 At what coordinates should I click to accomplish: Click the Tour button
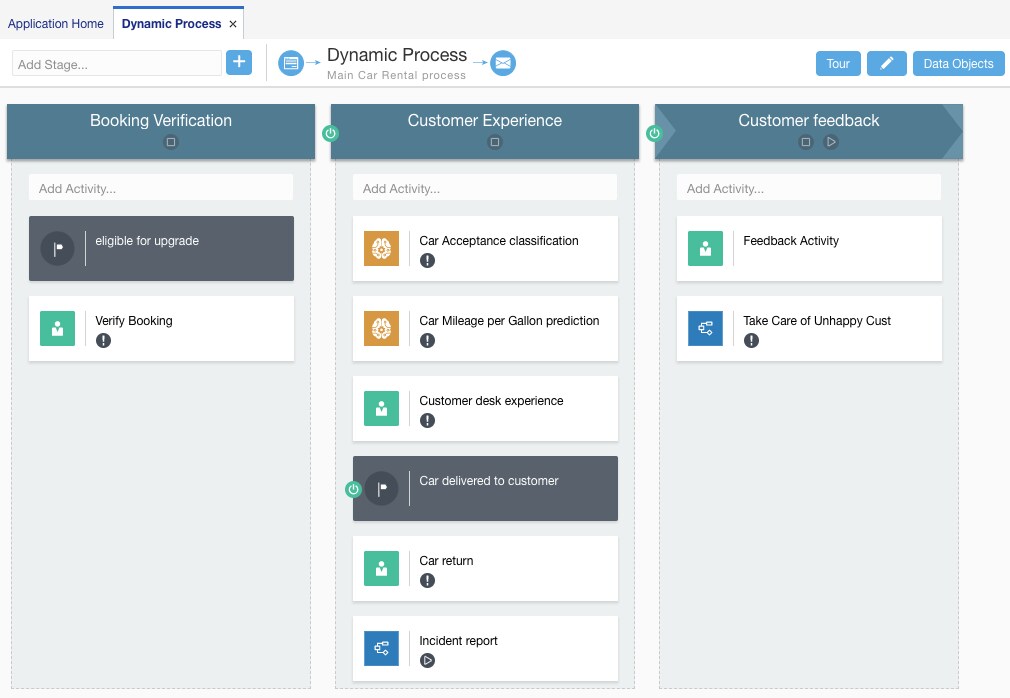point(838,63)
